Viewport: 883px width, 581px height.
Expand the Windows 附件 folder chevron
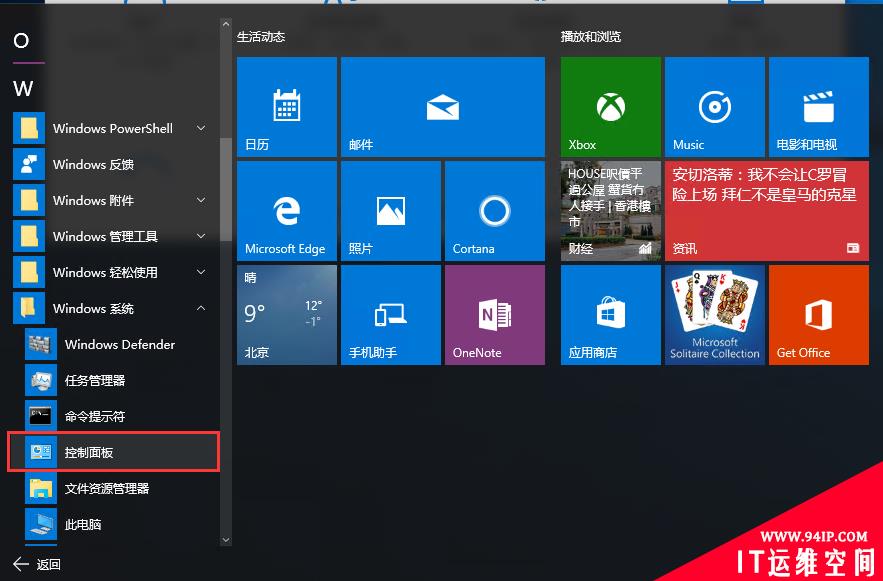[201, 200]
